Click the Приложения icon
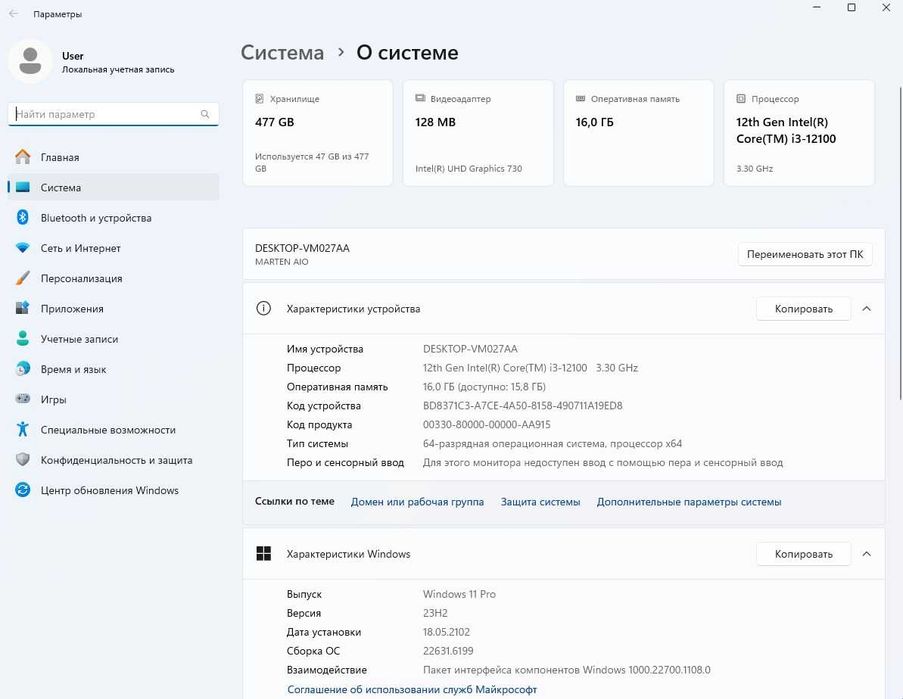Screen dimensions: 903x699 click(22, 308)
